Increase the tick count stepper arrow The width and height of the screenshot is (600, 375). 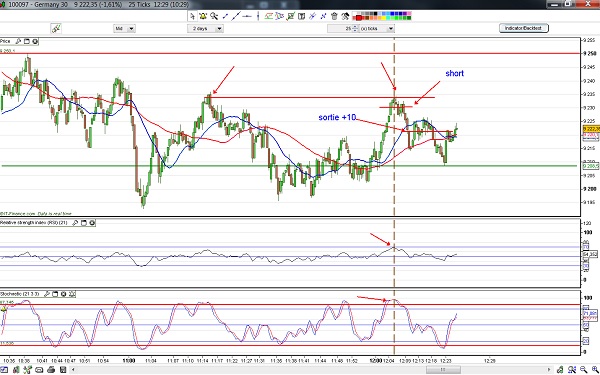click(355, 26)
